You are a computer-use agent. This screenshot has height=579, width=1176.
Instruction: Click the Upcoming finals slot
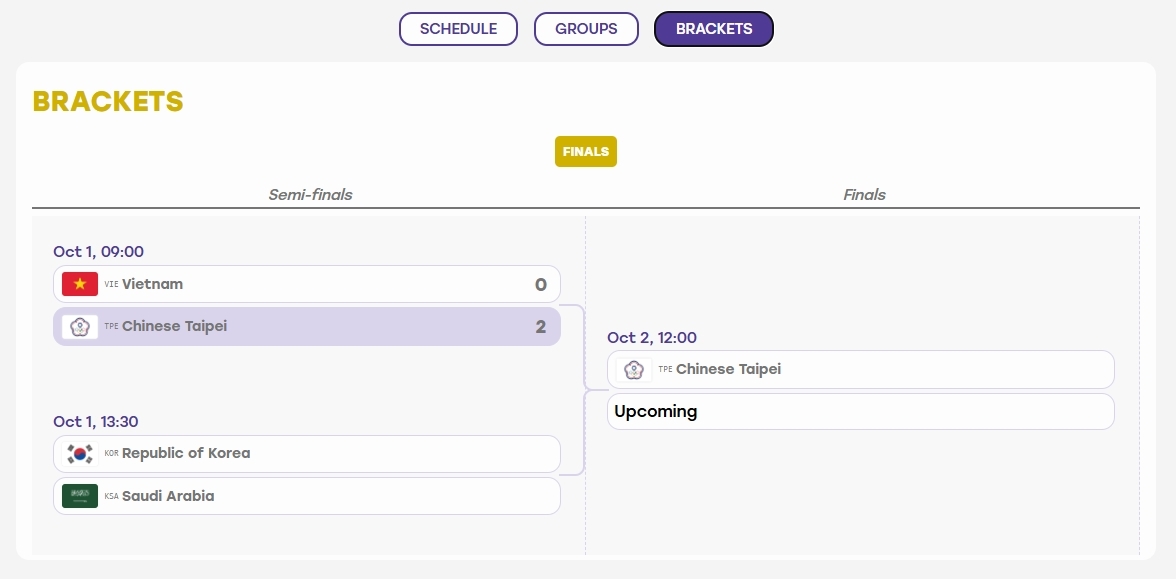pyautogui.click(x=861, y=411)
